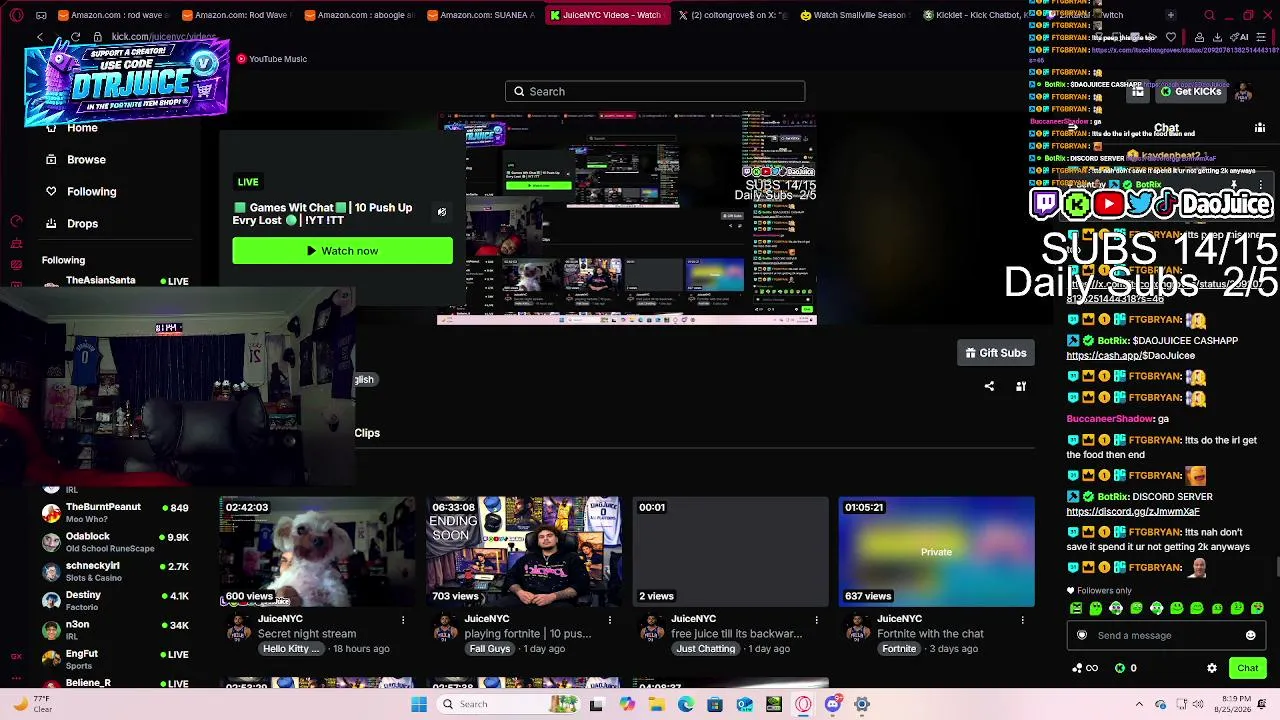Open the Hello Kitty category tag

pyautogui.click(x=291, y=649)
